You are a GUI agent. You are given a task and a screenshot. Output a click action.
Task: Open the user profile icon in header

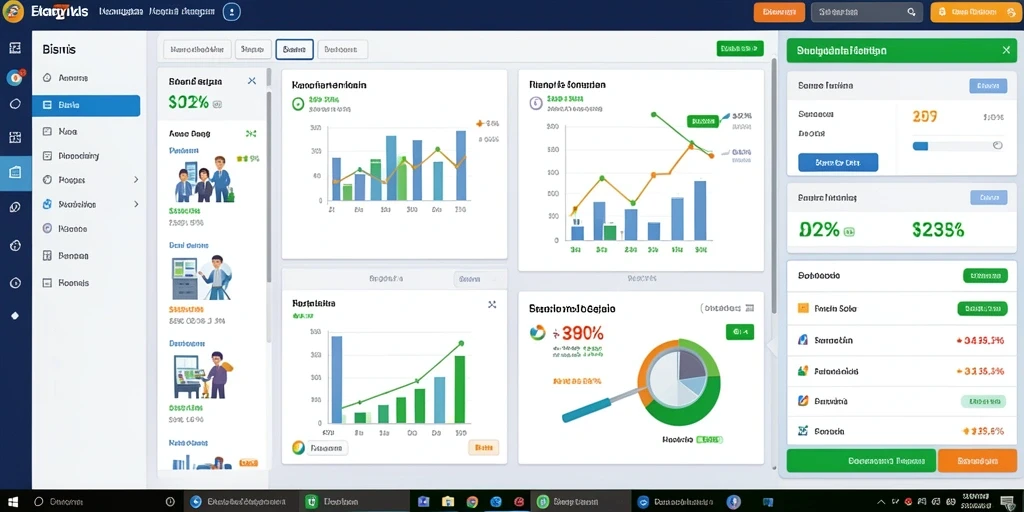click(x=232, y=12)
